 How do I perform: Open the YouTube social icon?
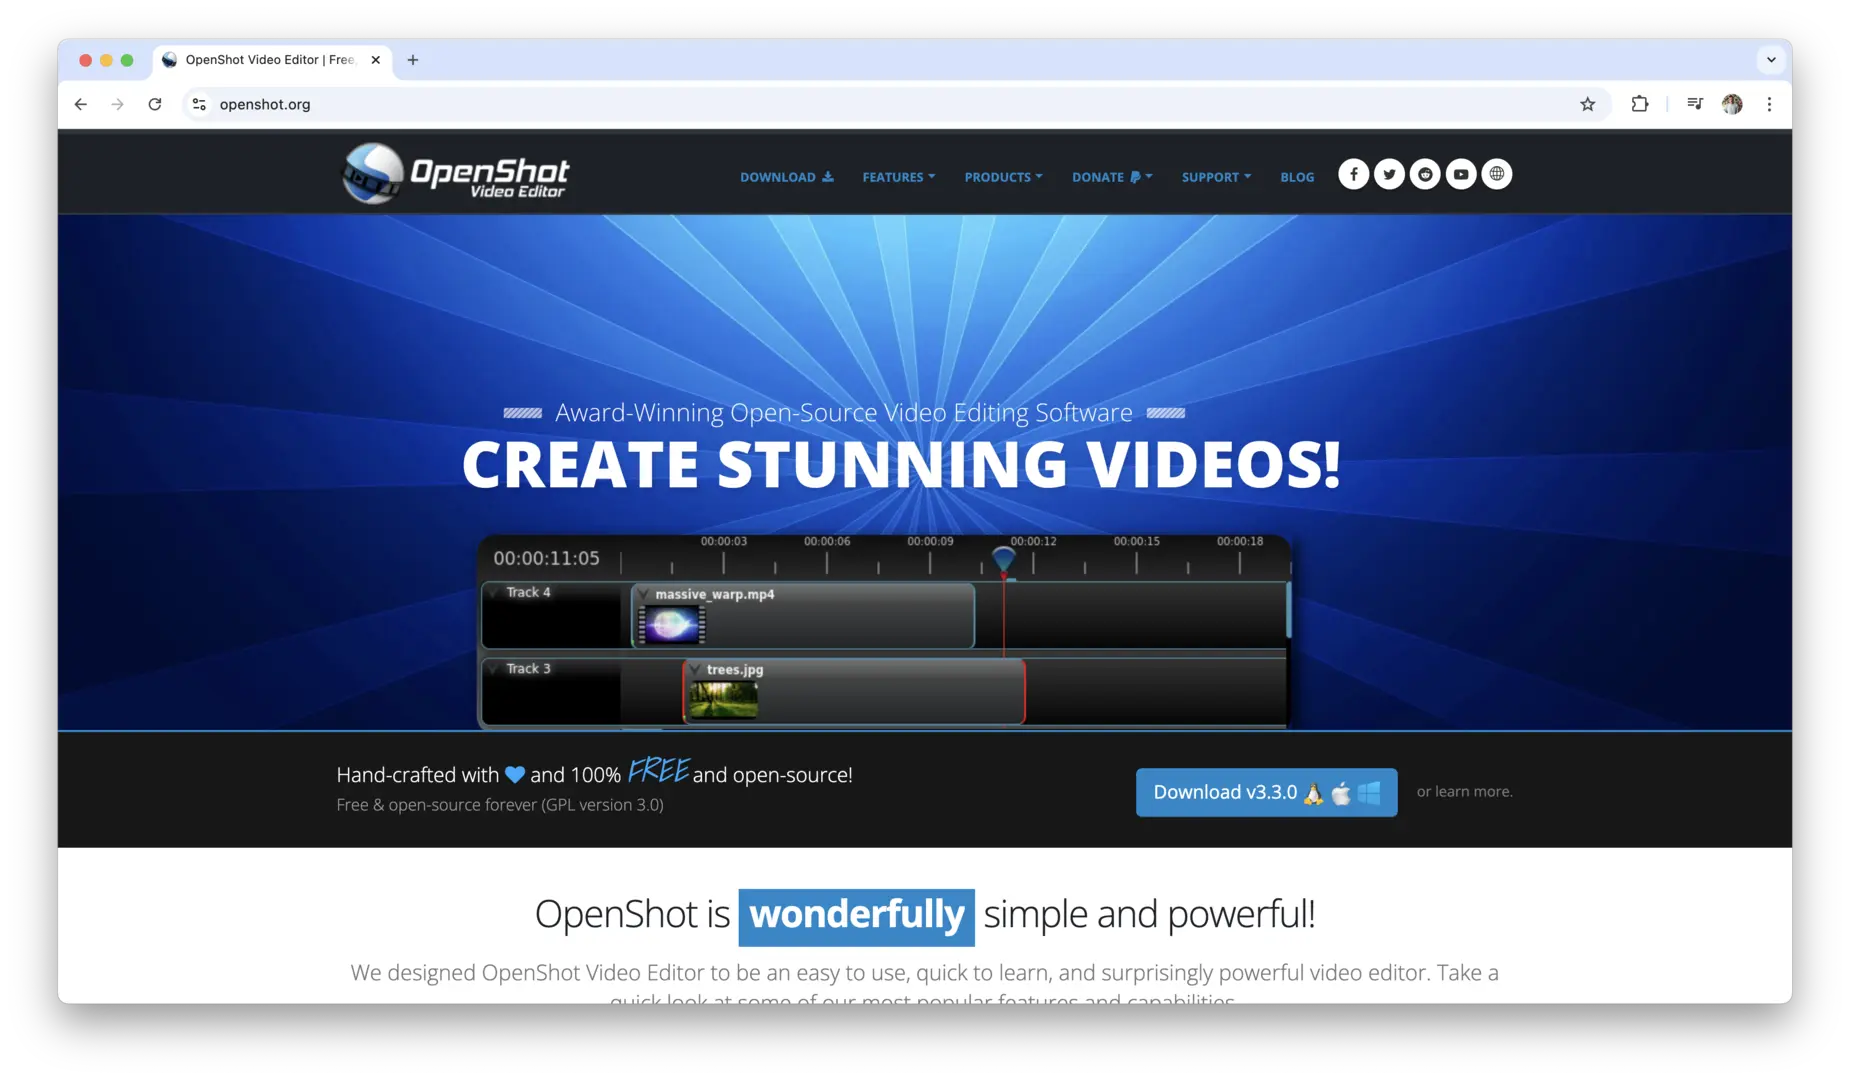coord(1461,174)
